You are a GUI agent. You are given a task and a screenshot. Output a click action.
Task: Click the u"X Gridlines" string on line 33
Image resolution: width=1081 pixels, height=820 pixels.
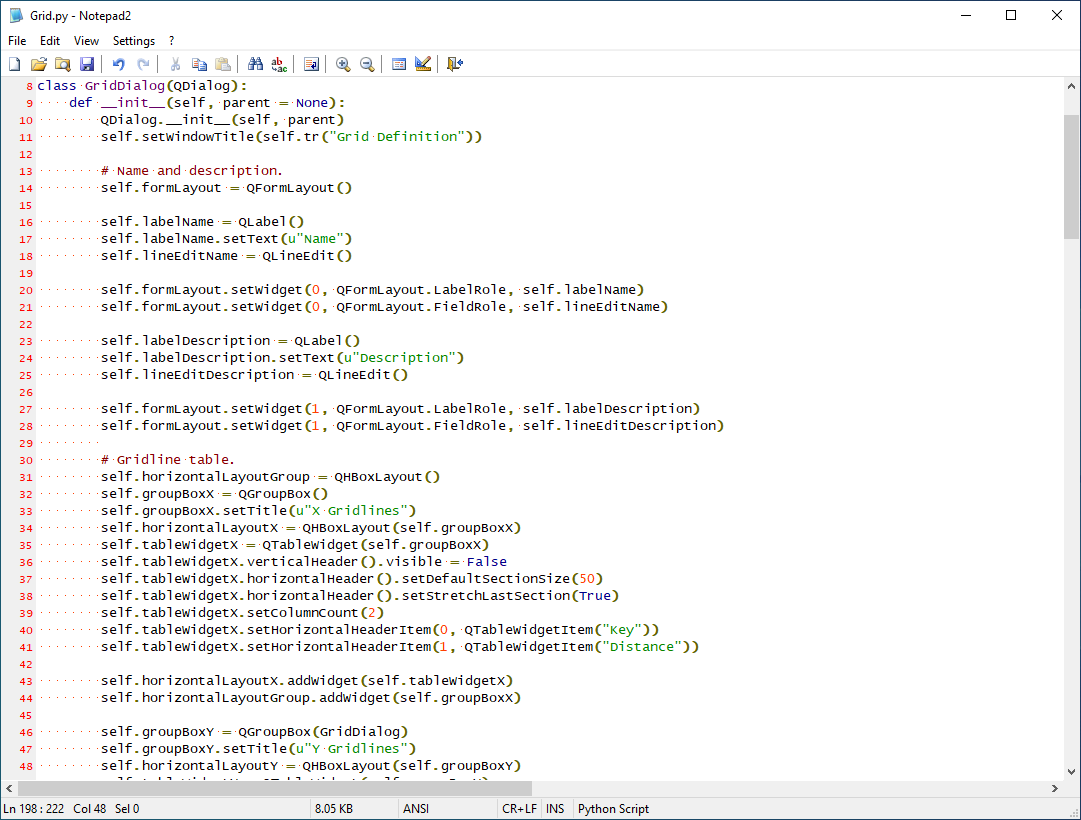(x=352, y=510)
